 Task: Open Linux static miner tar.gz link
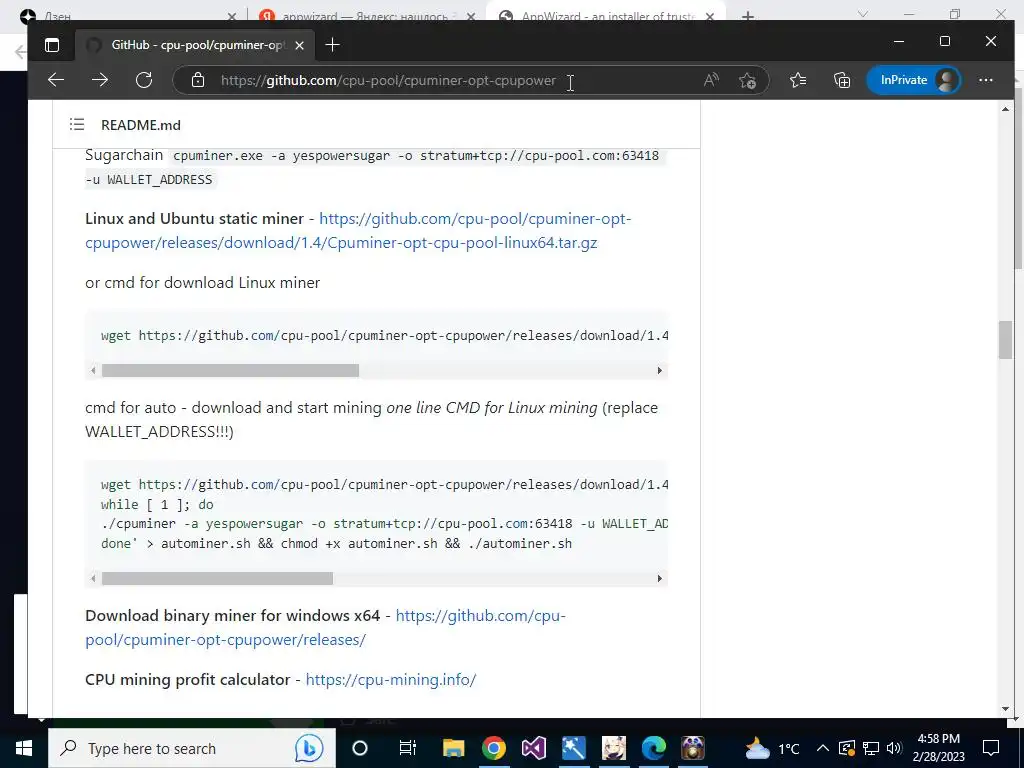[358, 231]
